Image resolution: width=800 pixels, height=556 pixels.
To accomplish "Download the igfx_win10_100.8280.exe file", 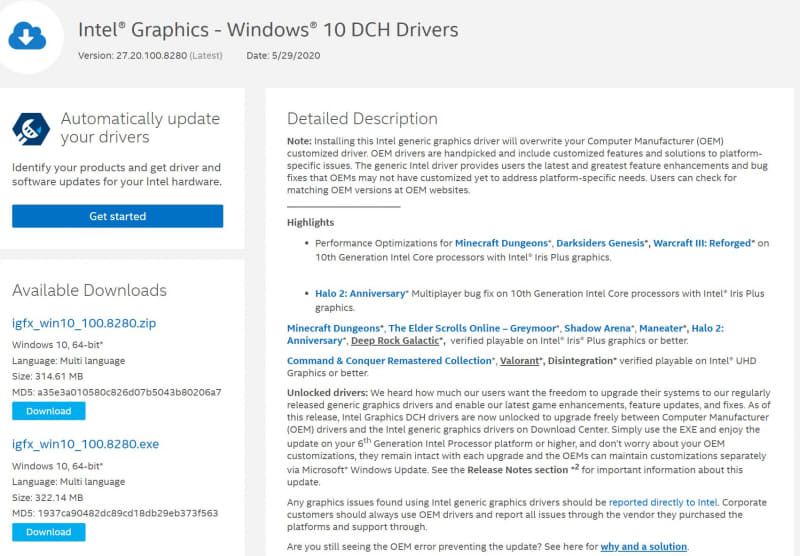I will tap(48, 532).
